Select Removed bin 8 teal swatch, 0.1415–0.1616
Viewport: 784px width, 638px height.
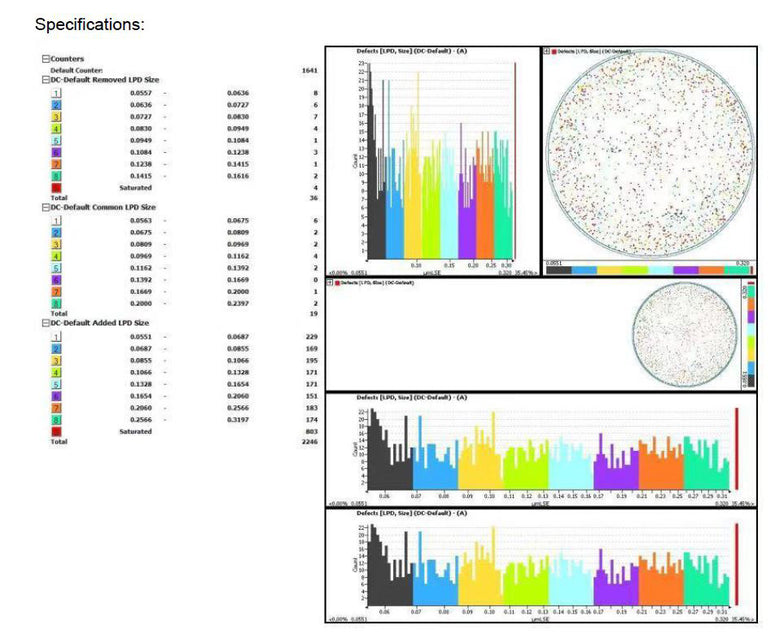pyautogui.click(x=56, y=176)
